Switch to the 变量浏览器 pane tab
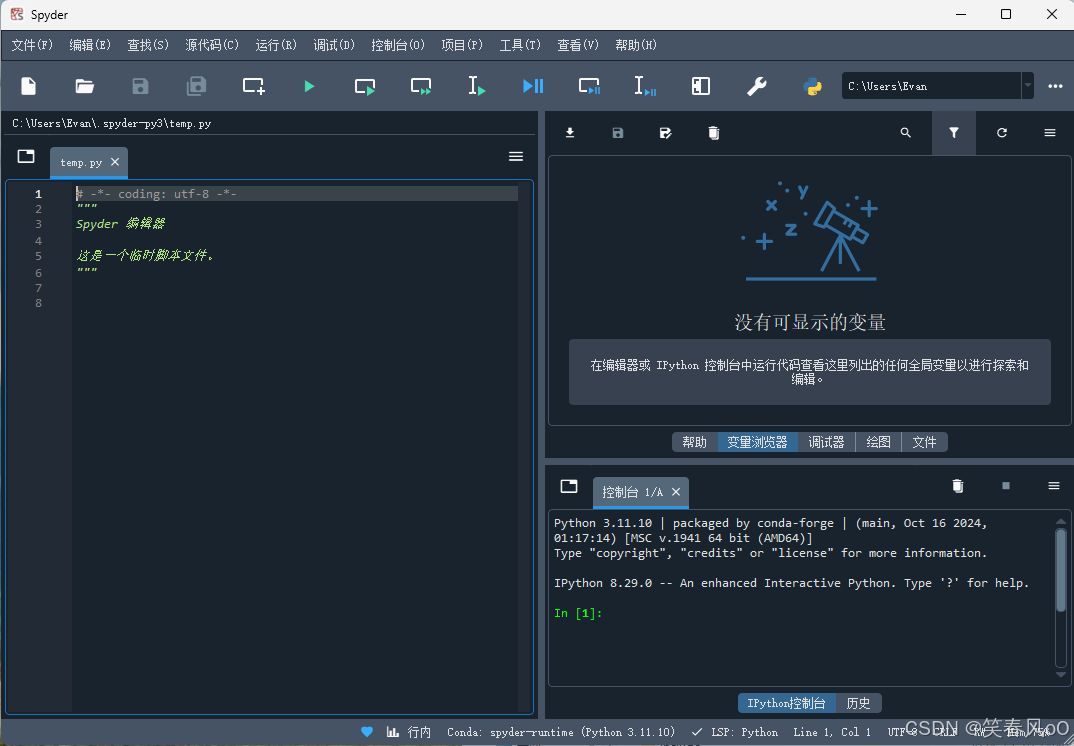The image size is (1074, 746). (x=757, y=442)
